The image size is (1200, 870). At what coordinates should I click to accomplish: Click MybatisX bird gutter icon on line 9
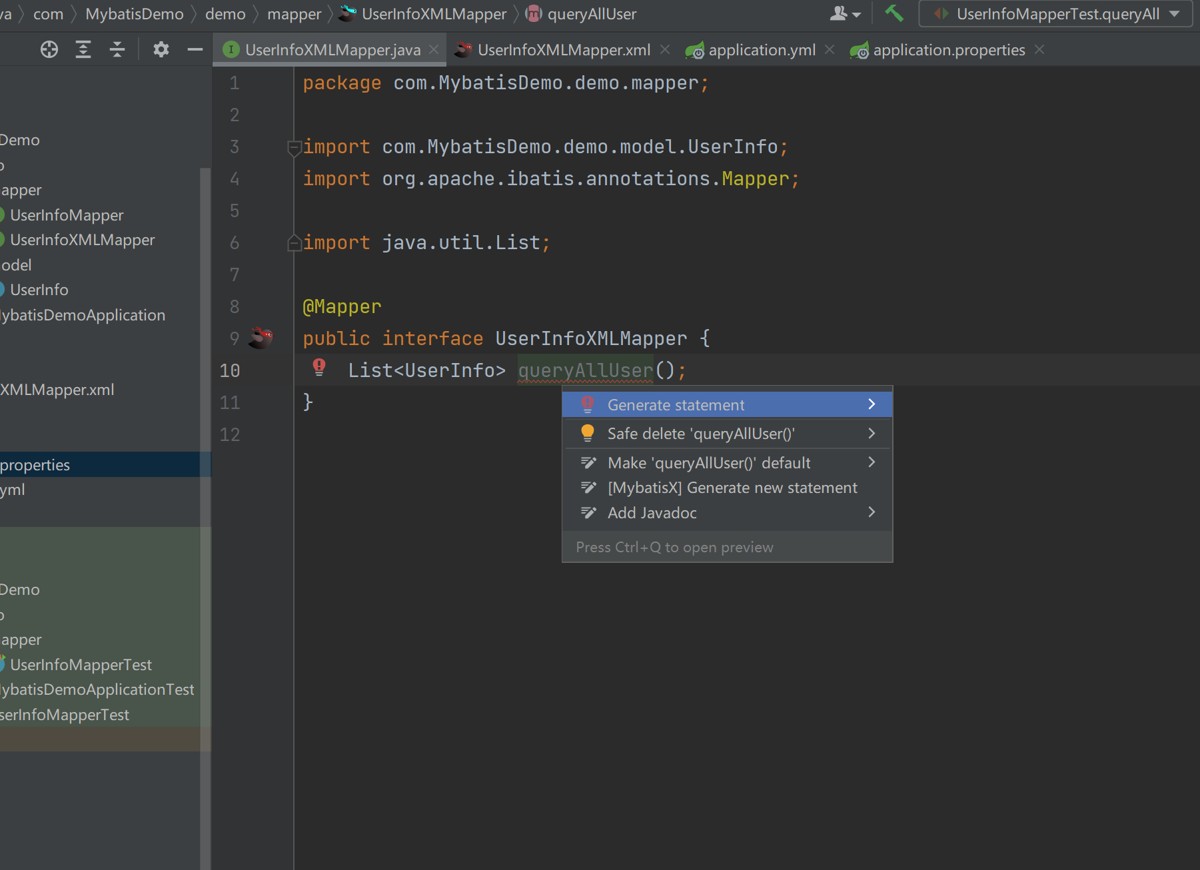pos(261,338)
